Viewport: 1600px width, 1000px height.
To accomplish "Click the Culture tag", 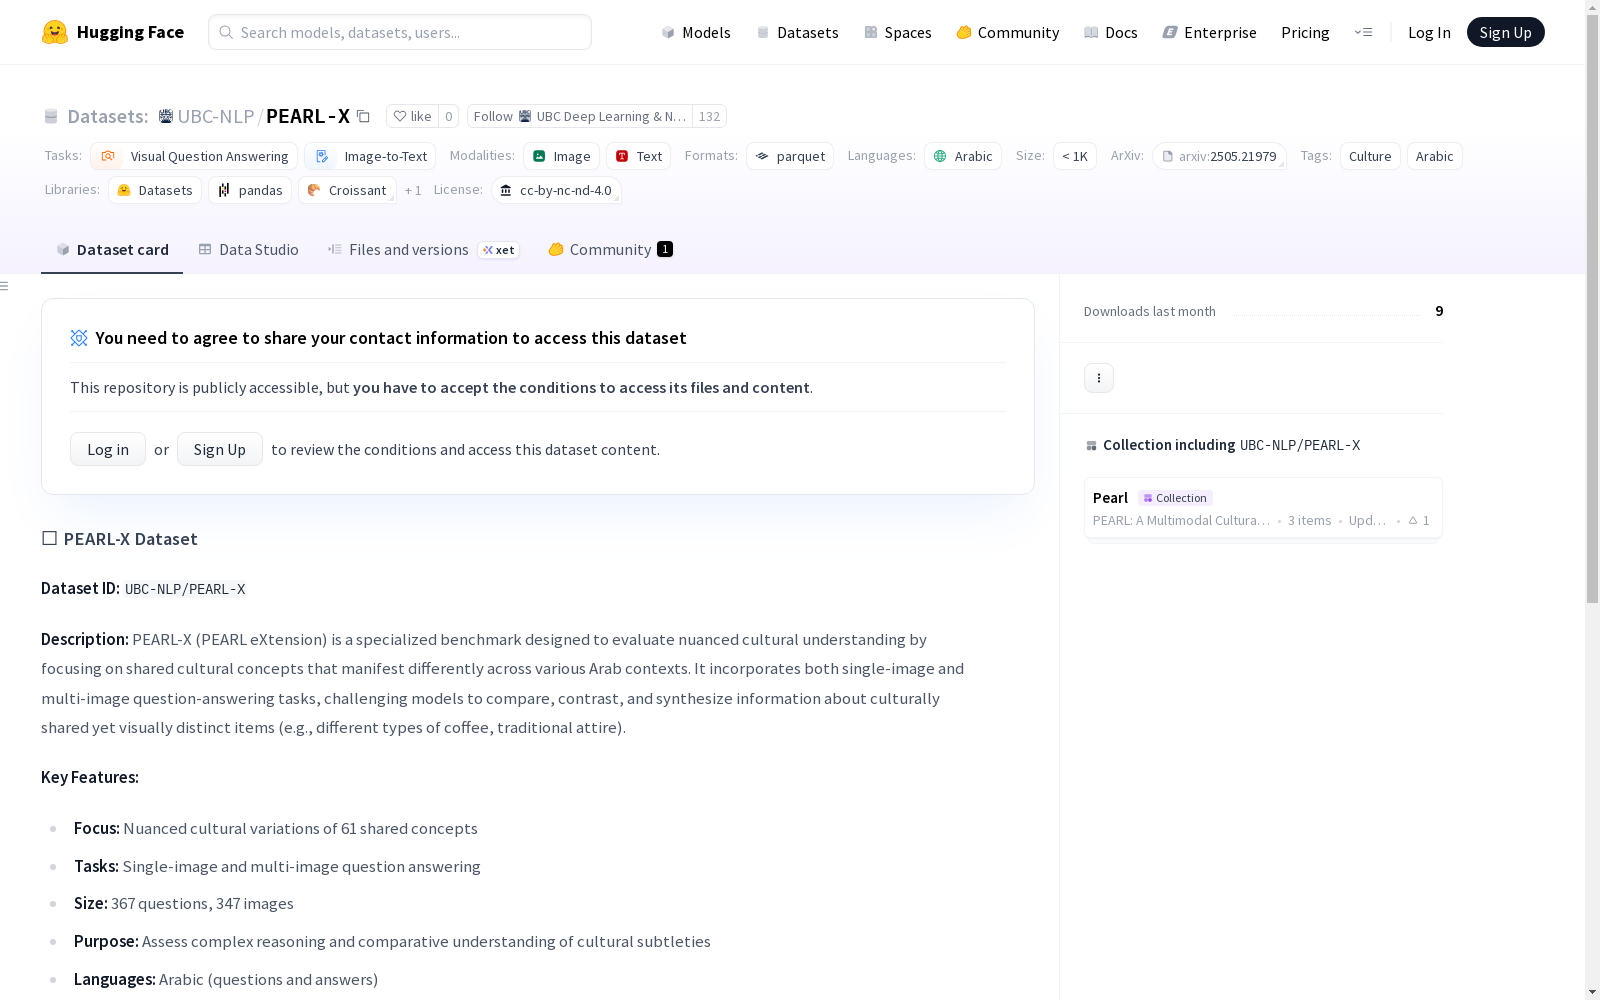I will tap(1370, 156).
